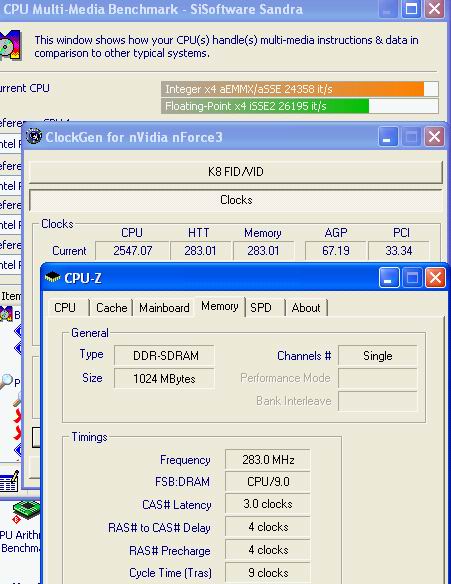Click the RAS# to CAS# Delay value field
The height and width of the screenshot is (584, 451).
[268, 527]
